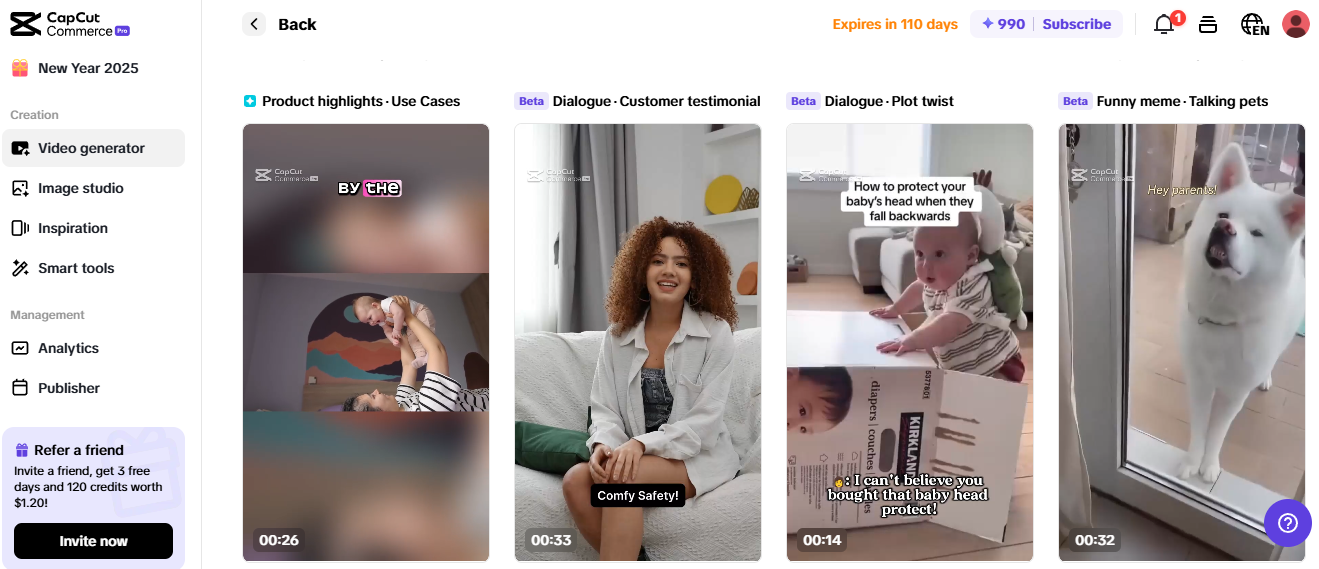Open the storage stack icon in header
Viewport: 1319px width, 569px height.
(1208, 24)
